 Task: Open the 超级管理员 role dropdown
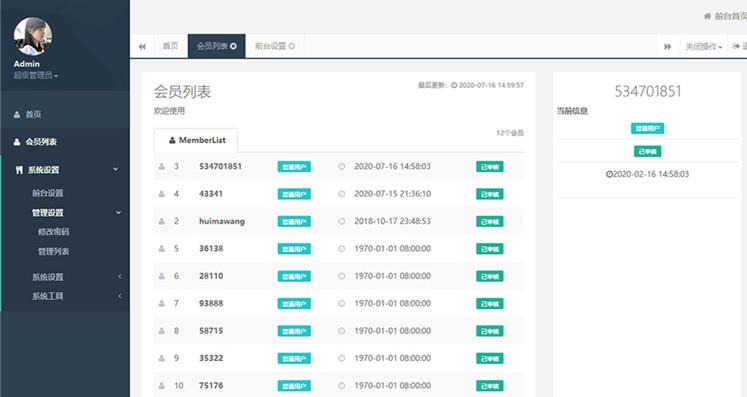click(36, 75)
